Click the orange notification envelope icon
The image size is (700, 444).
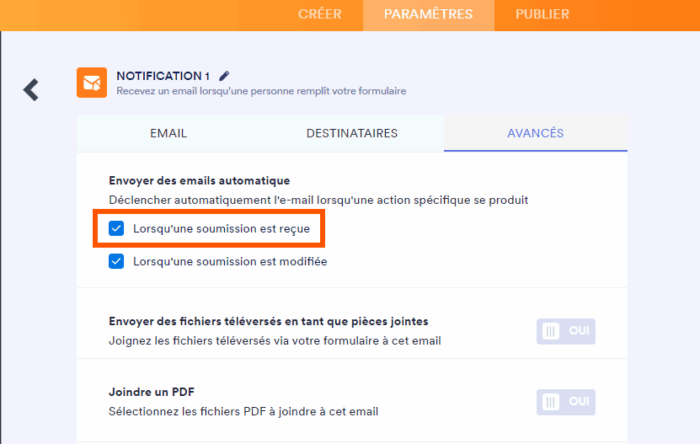pos(92,82)
